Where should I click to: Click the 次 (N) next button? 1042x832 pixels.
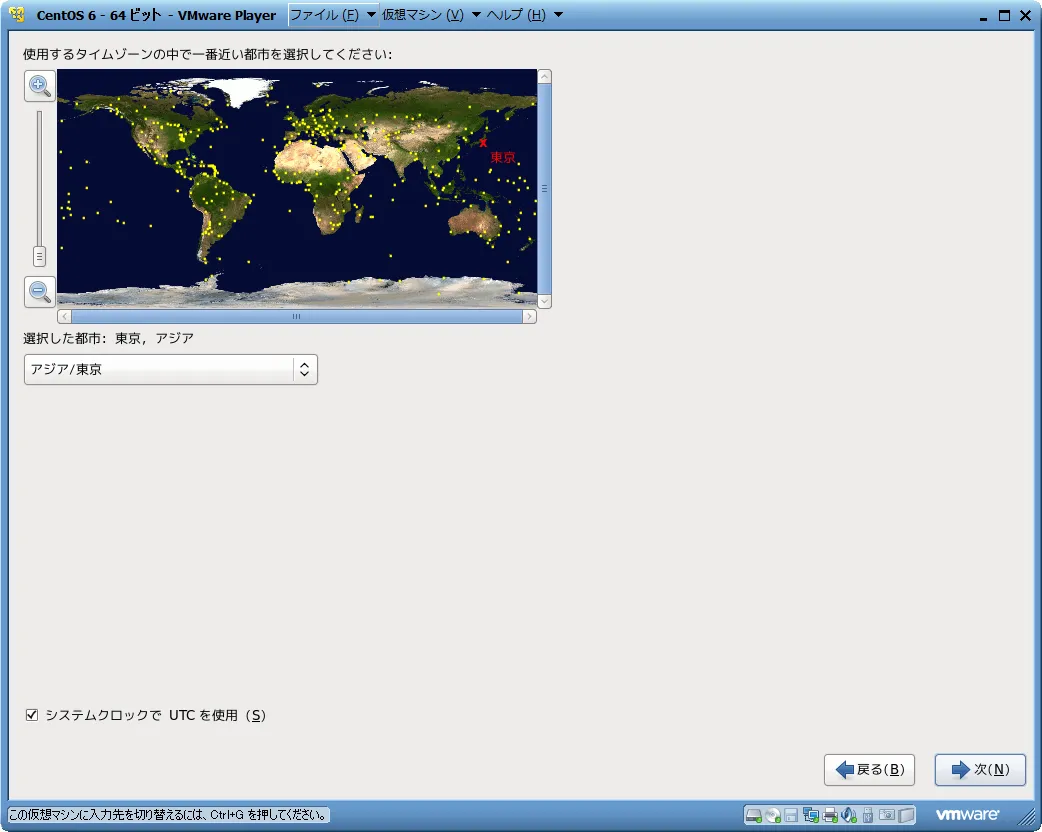click(x=980, y=770)
